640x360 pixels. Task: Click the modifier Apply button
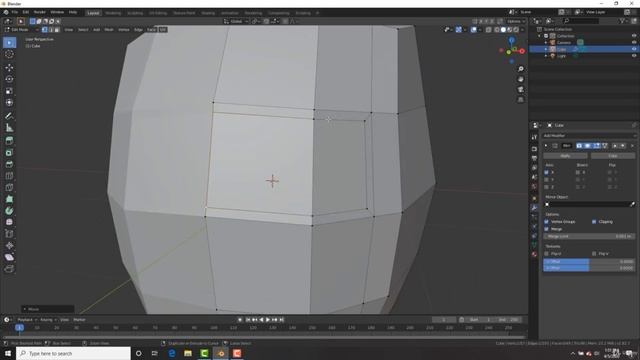[x=565, y=156]
